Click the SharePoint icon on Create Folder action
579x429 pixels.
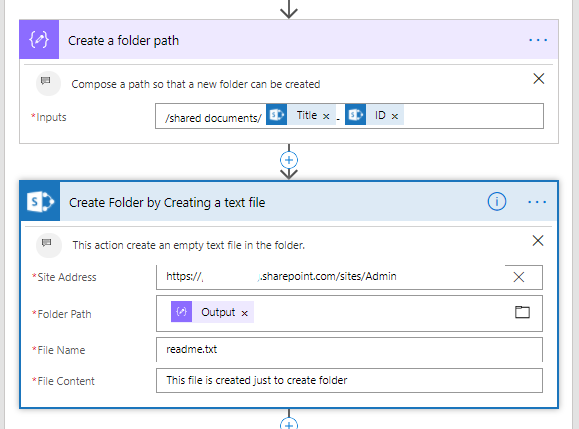pos(40,202)
